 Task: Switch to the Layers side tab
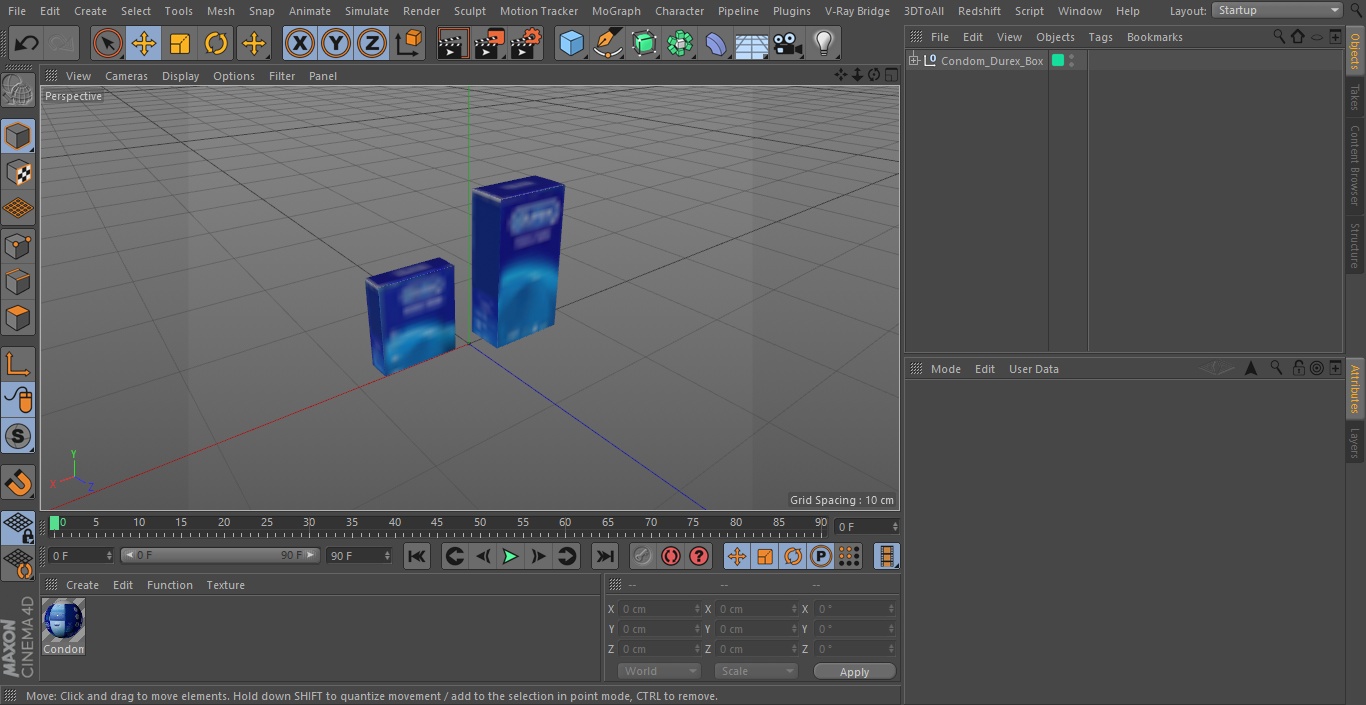(1355, 442)
